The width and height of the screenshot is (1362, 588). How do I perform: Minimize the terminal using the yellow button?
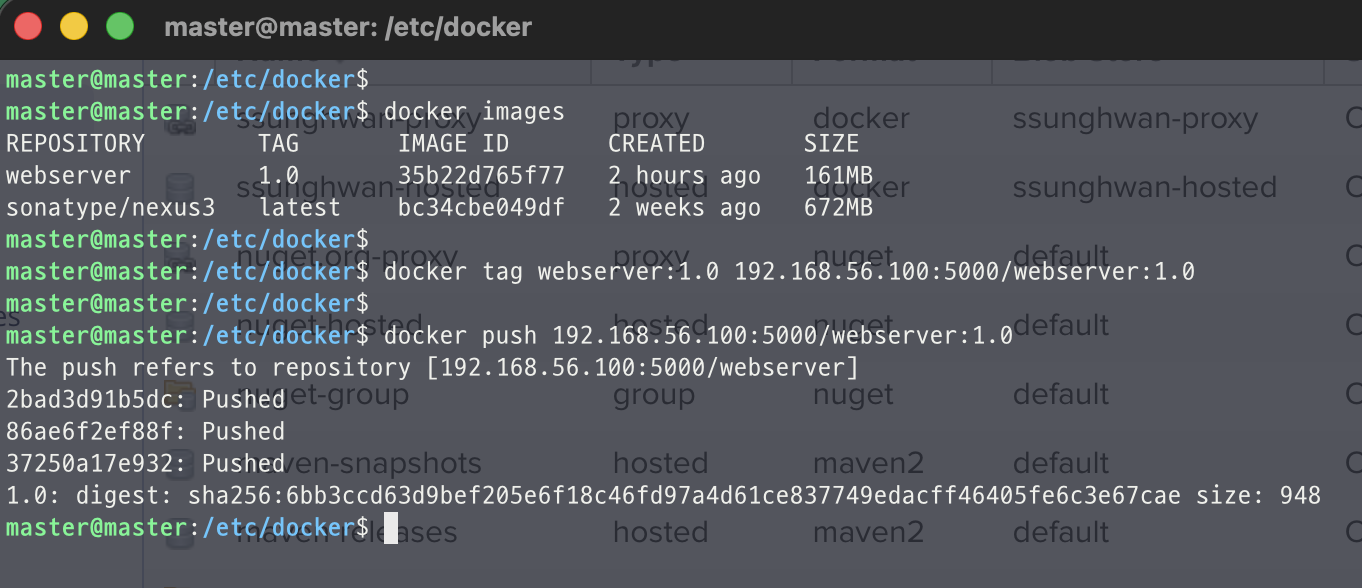click(x=74, y=26)
